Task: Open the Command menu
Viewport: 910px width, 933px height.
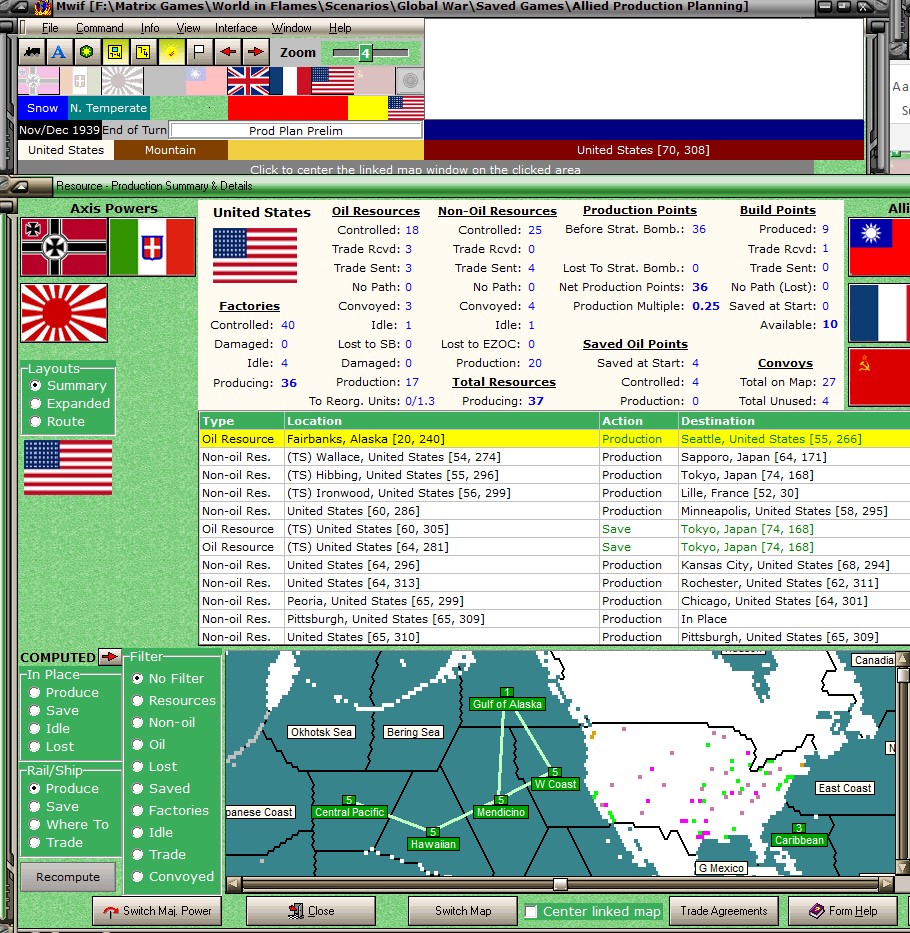Action: 99,28
